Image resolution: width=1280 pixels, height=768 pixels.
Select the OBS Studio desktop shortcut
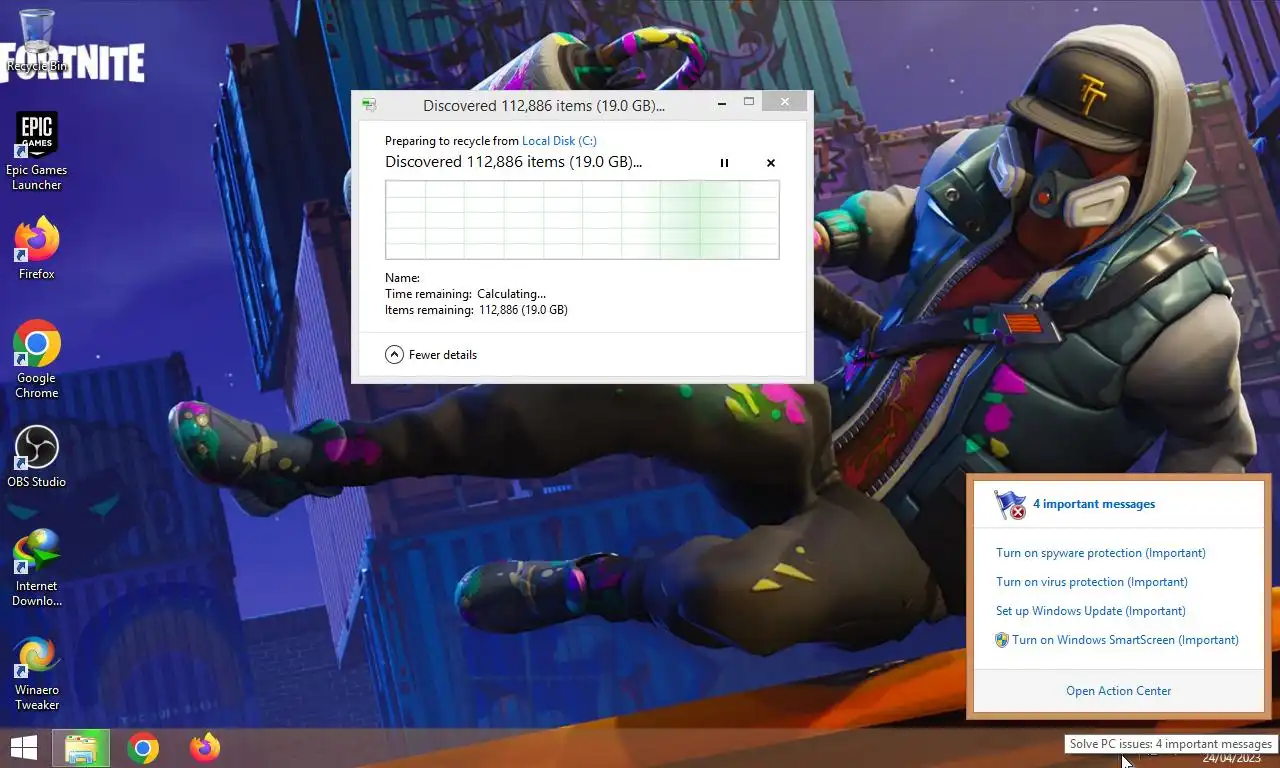[36, 457]
